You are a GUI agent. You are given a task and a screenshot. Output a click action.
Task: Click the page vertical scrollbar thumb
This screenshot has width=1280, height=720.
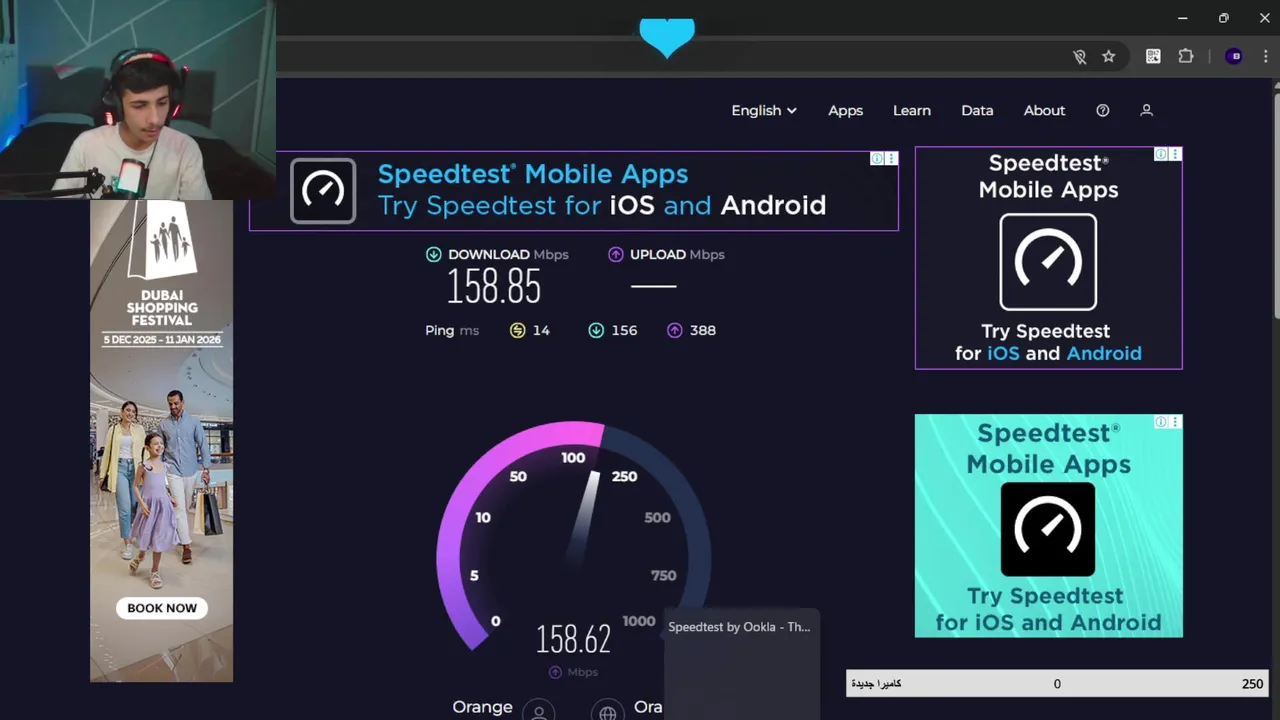coord(1276,205)
